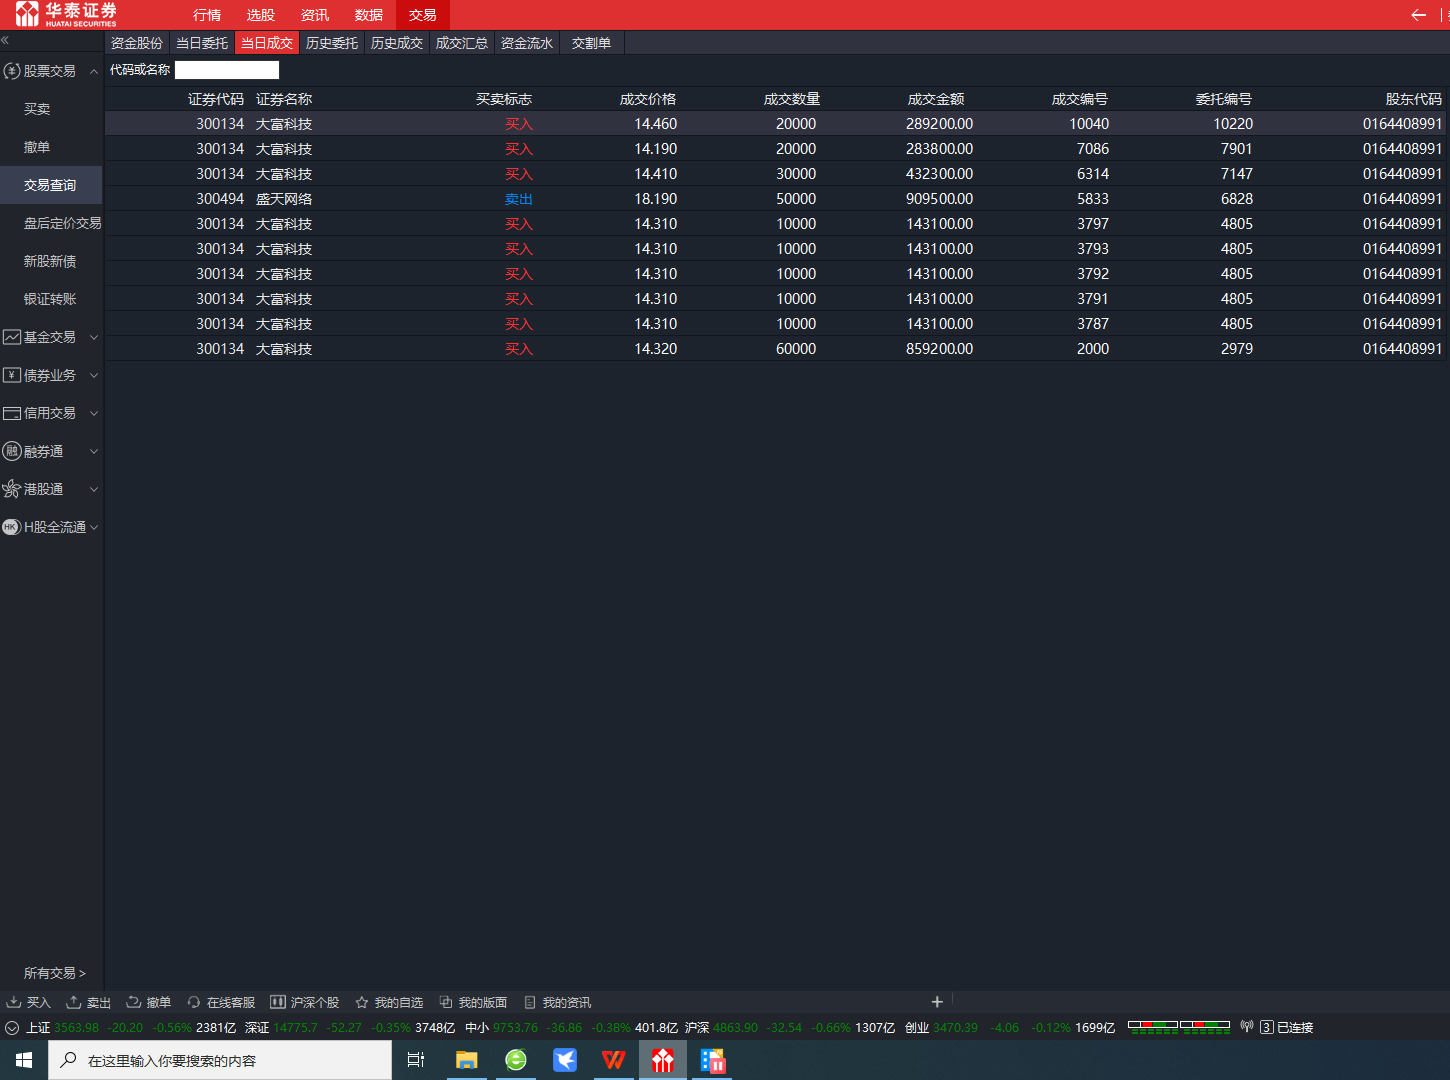Image resolution: width=1450 pixels, height=1080 pixels.
Task: Expand the 基金交易 section
Action: [94, 337]
